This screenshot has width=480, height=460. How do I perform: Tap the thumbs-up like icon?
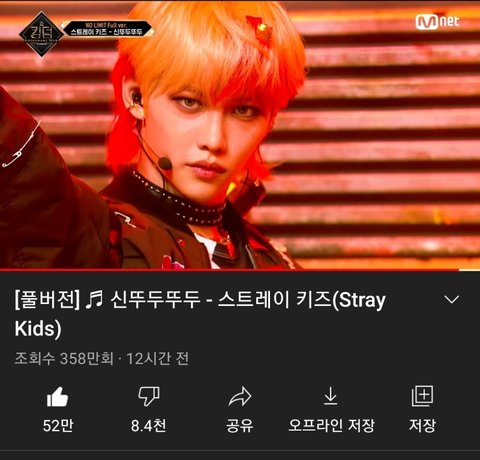click(57, 397)
